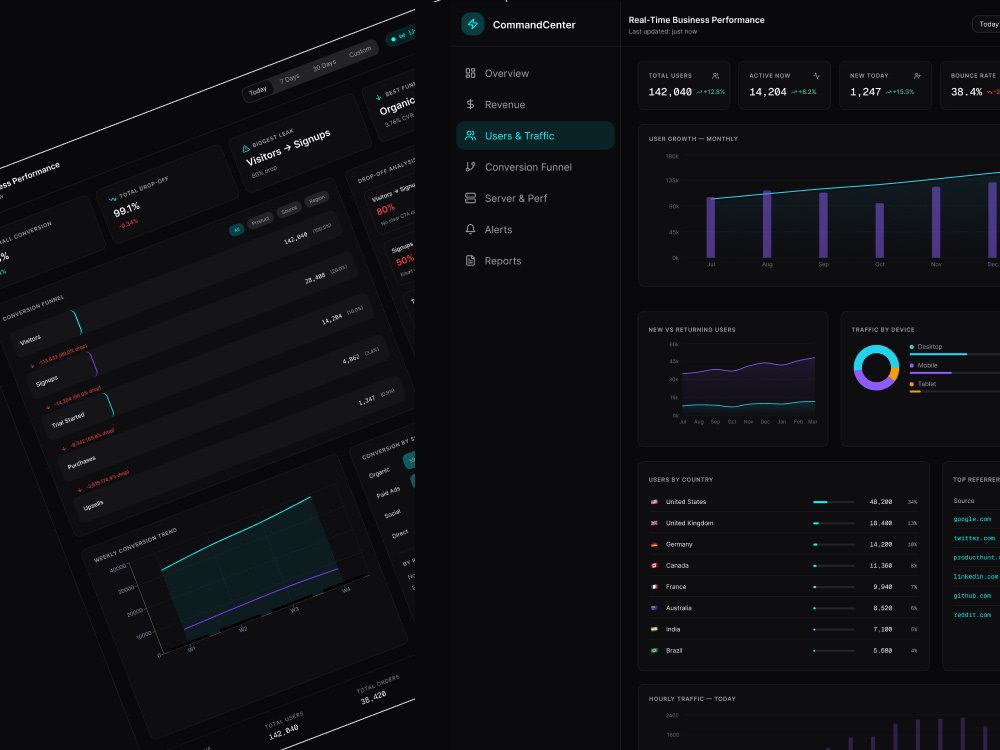Select Custom range tab in tilted dashboard

[360, 52]
